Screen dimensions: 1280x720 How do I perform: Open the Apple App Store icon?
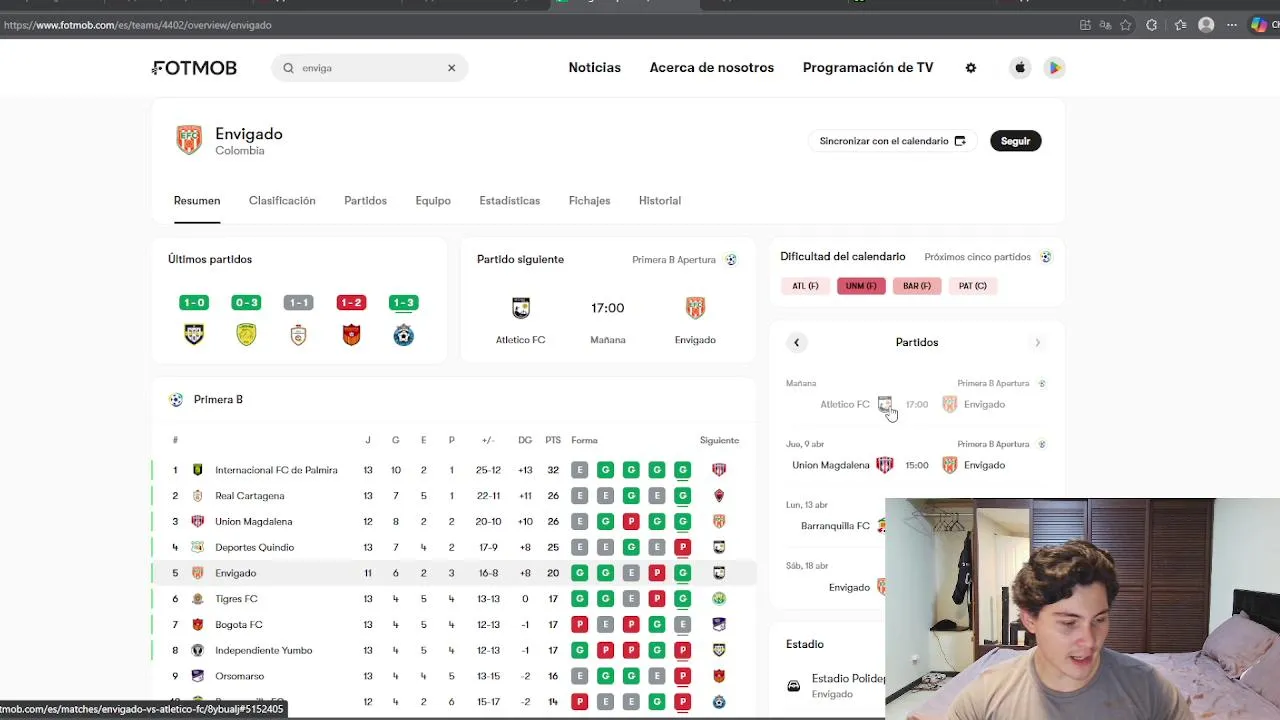coord(1020,68)
